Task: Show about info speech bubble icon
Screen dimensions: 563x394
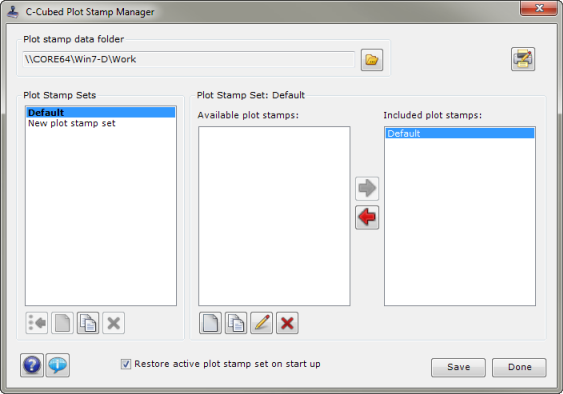Action: pos(57,365)
